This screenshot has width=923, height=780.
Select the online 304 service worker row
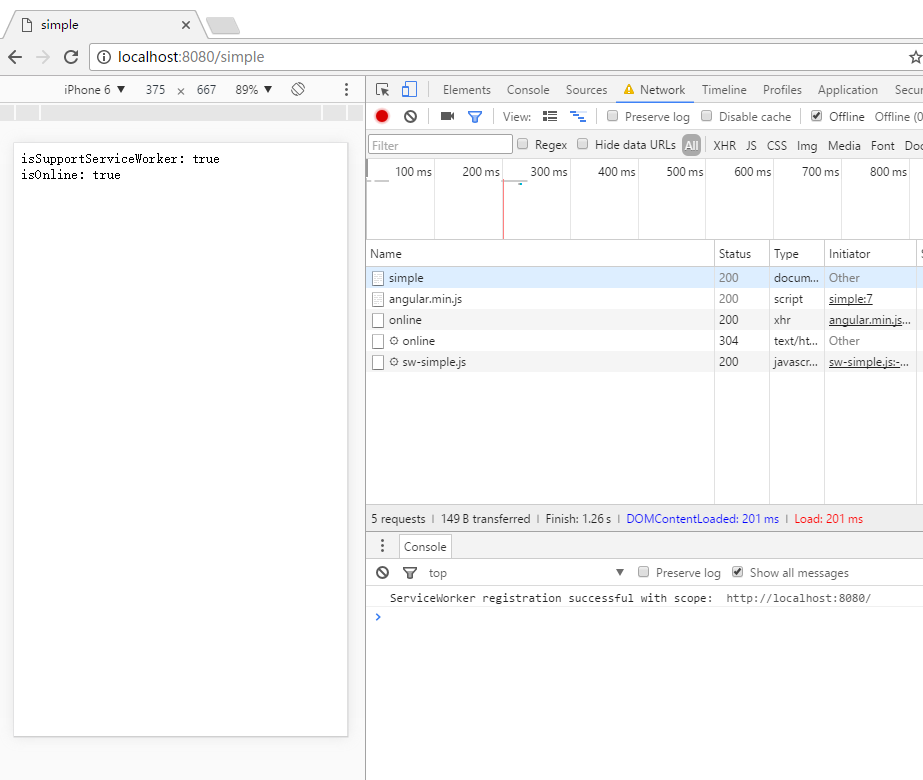(644, 341)
